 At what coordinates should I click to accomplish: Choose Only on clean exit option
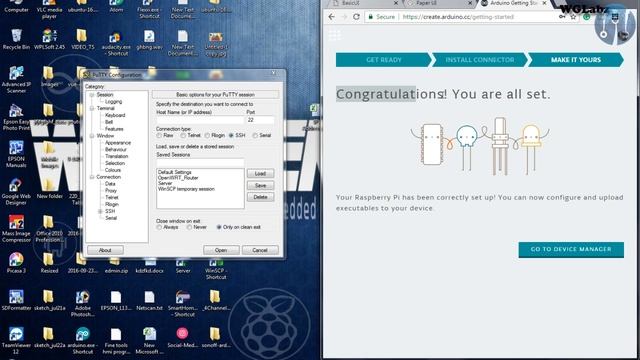219,227
